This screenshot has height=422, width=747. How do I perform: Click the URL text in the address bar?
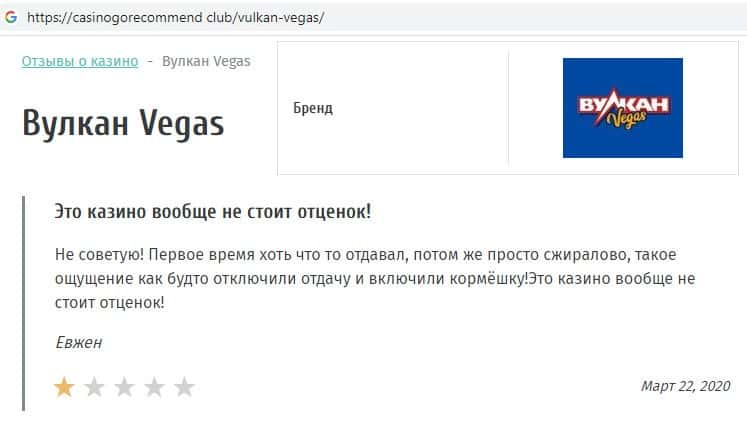(175, 18)
